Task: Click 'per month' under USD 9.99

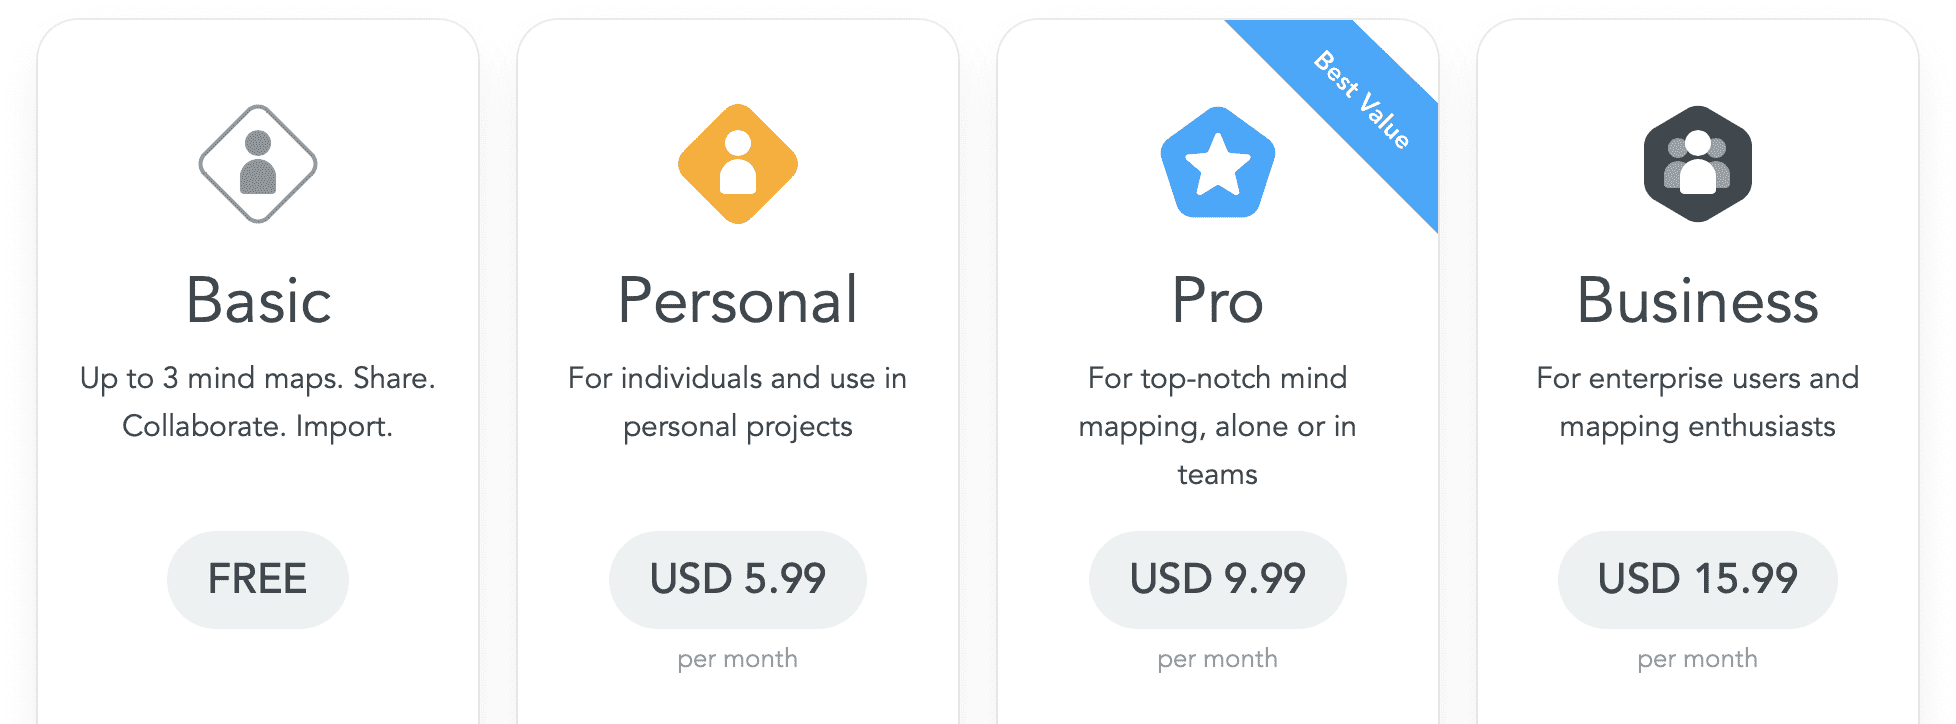Action: pyautogui.click(x=1218, y=659)
